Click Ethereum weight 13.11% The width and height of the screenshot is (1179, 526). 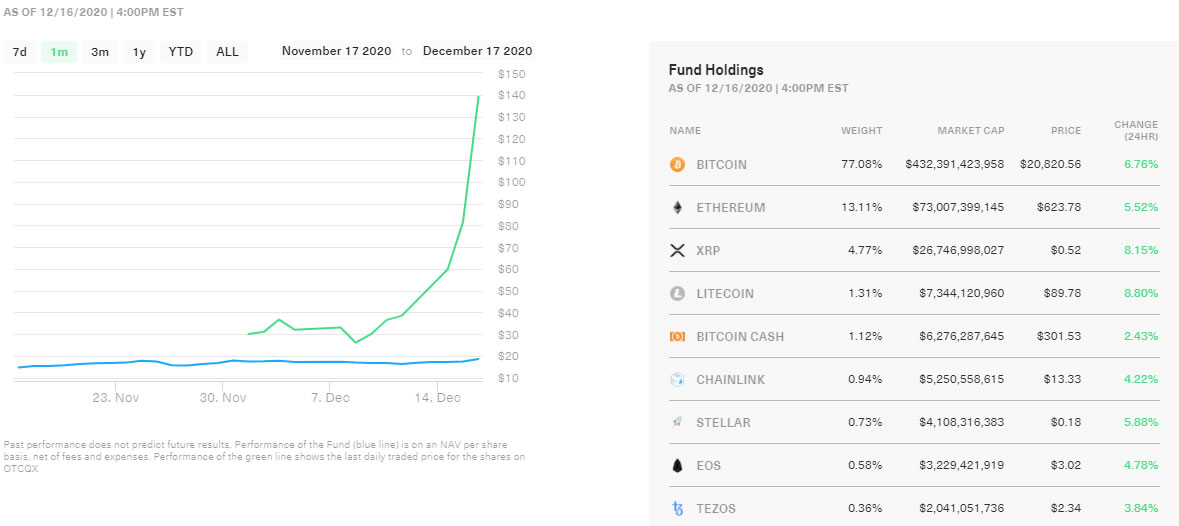click(x=863, y=207)
